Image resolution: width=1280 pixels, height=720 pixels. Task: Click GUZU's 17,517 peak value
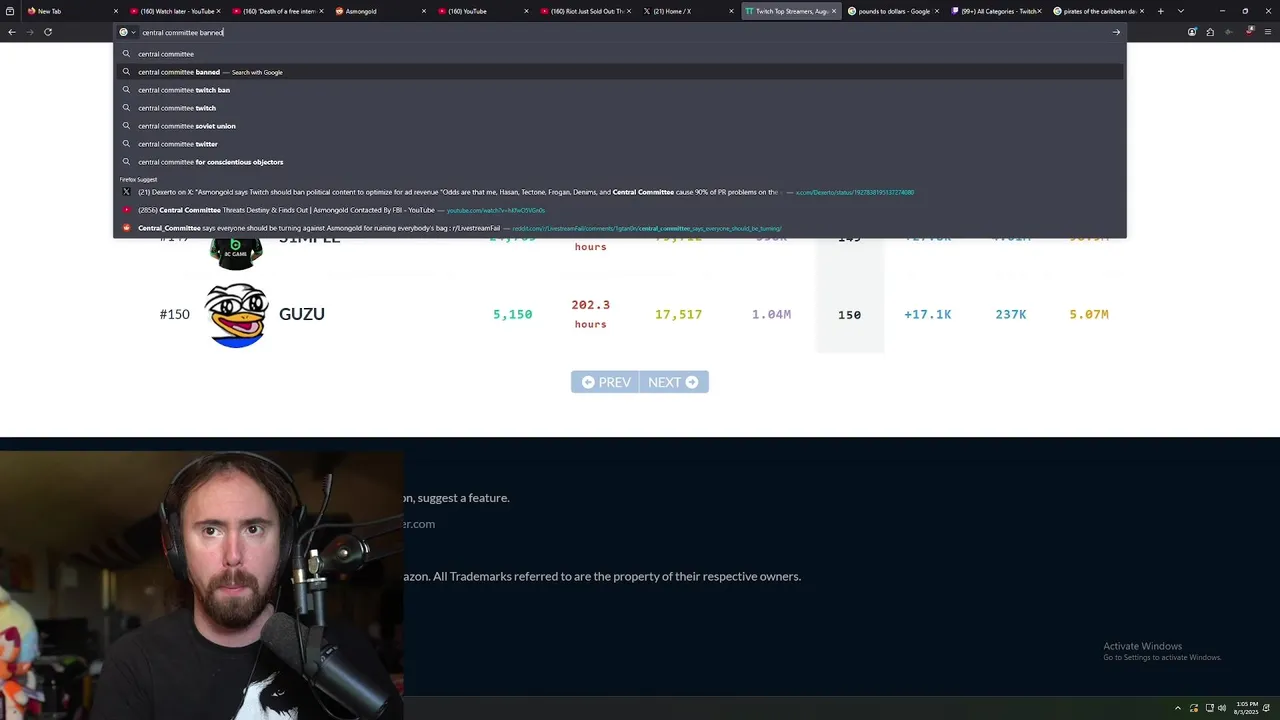point(678,314)
